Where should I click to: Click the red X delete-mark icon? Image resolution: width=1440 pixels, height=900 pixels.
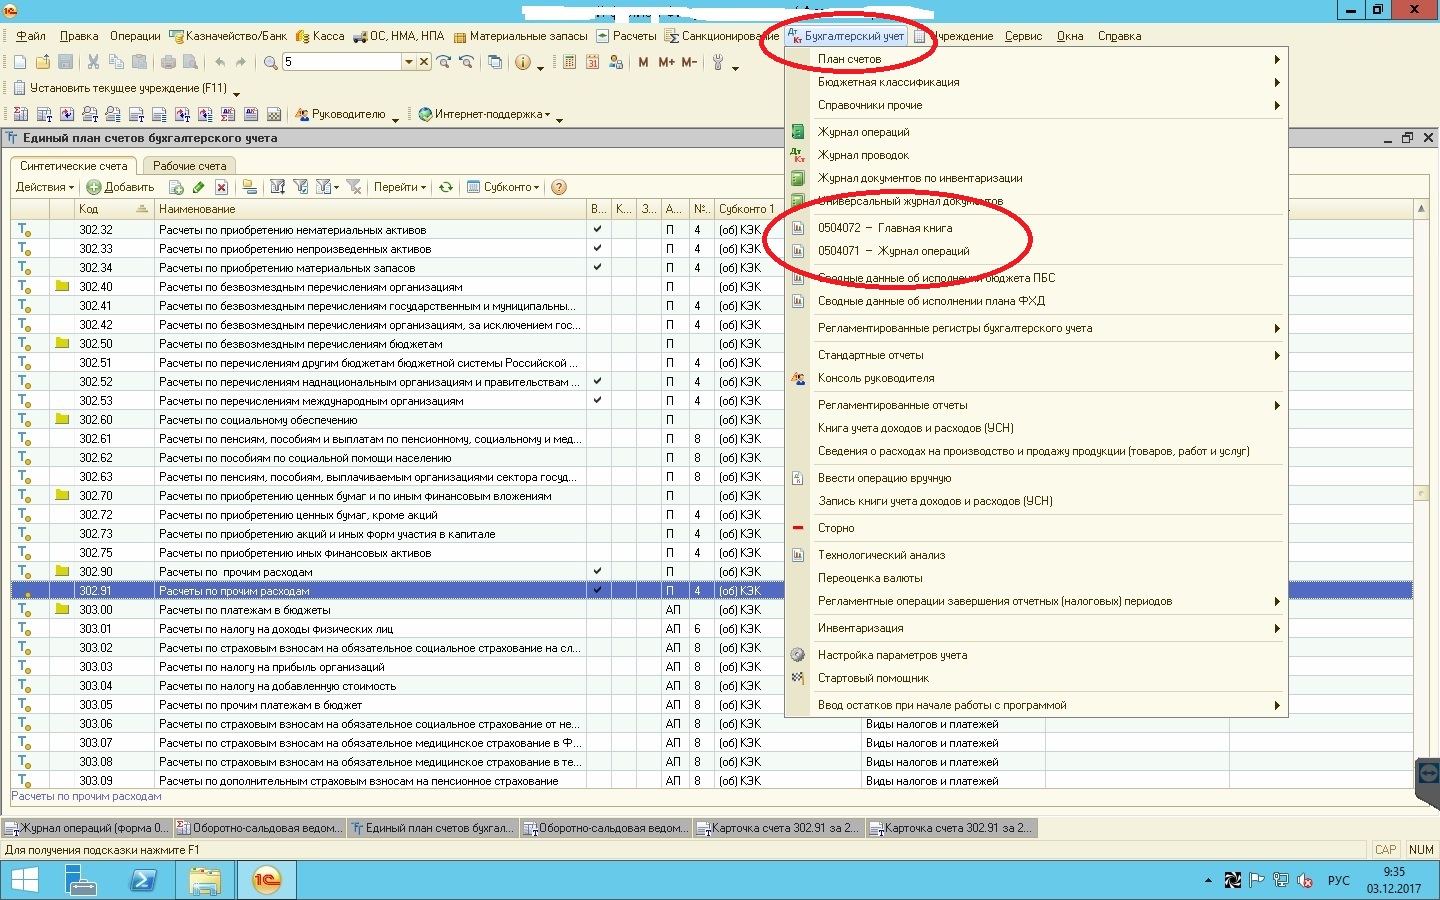click(x=221, y=187)
